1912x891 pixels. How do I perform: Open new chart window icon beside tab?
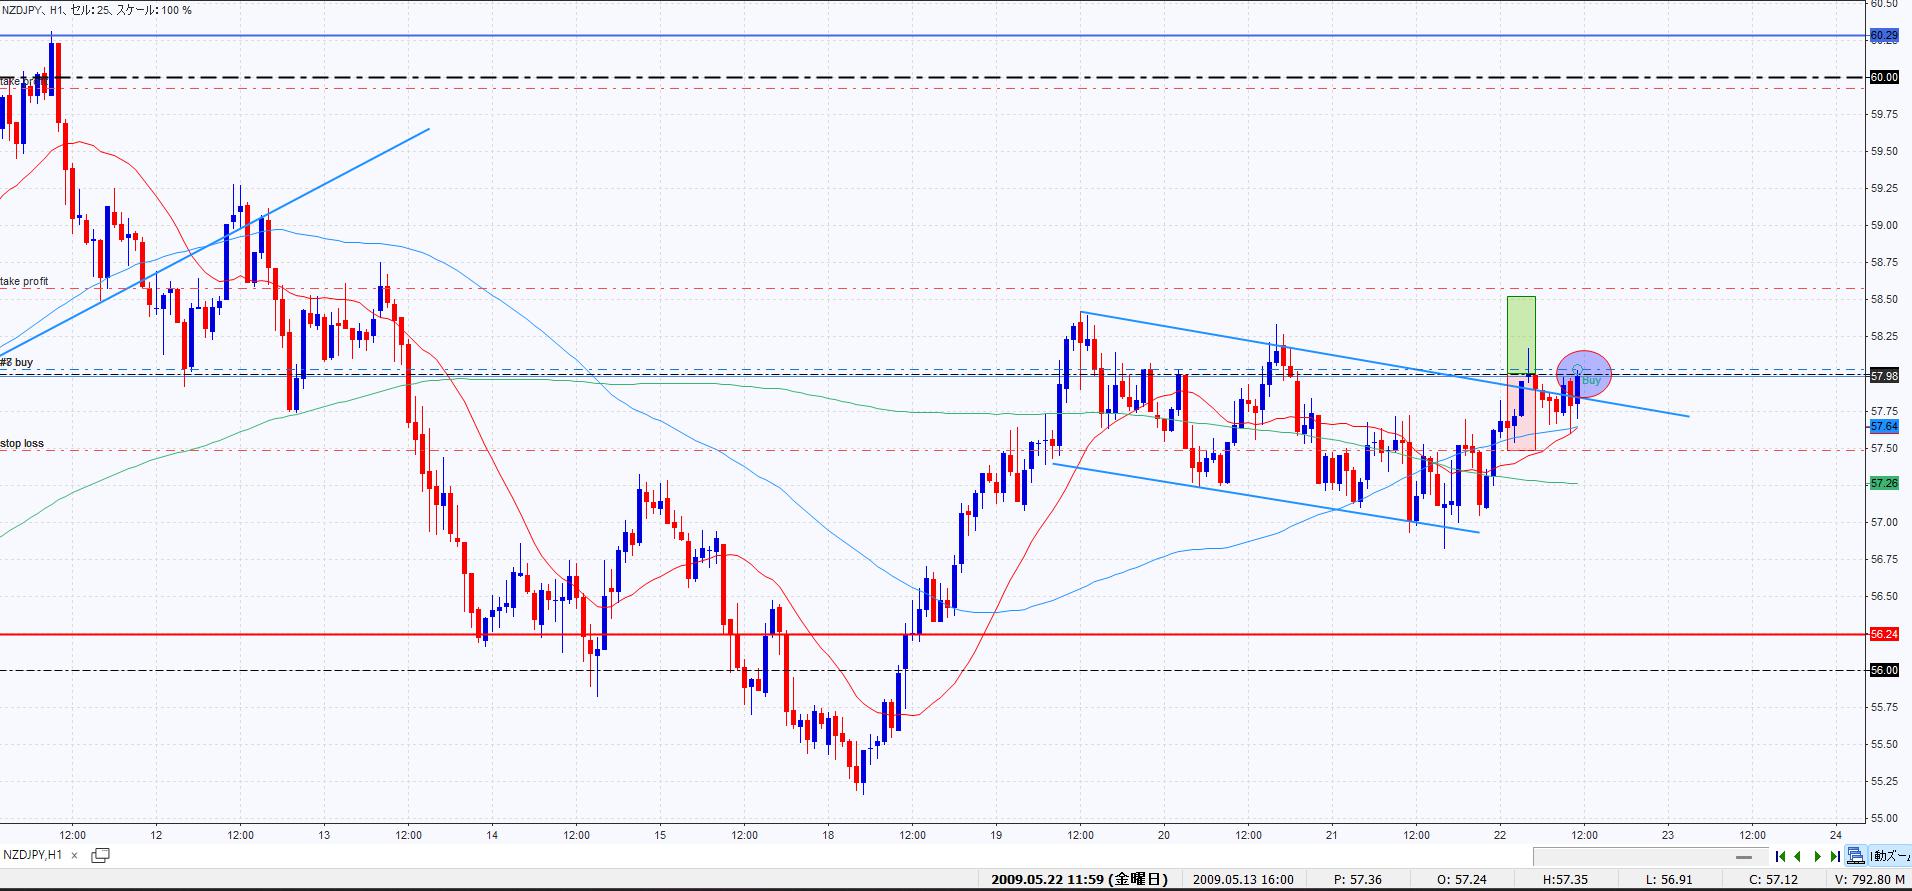[100, 855]
